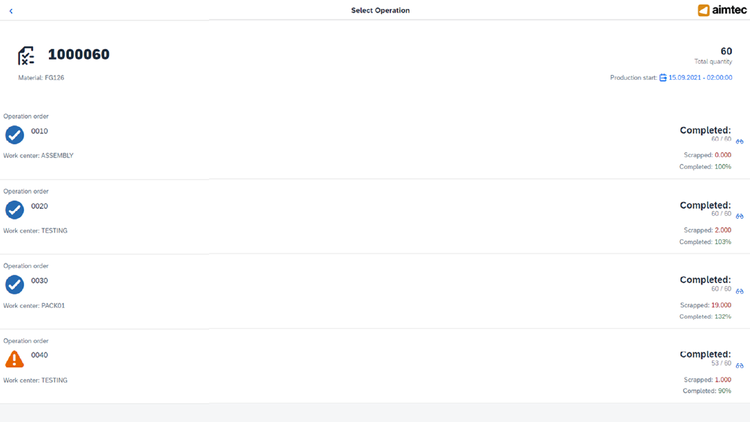Screen dimensions: 750x422
Task: Click Scrapped: 2.000 value
Action: (723, 230)
